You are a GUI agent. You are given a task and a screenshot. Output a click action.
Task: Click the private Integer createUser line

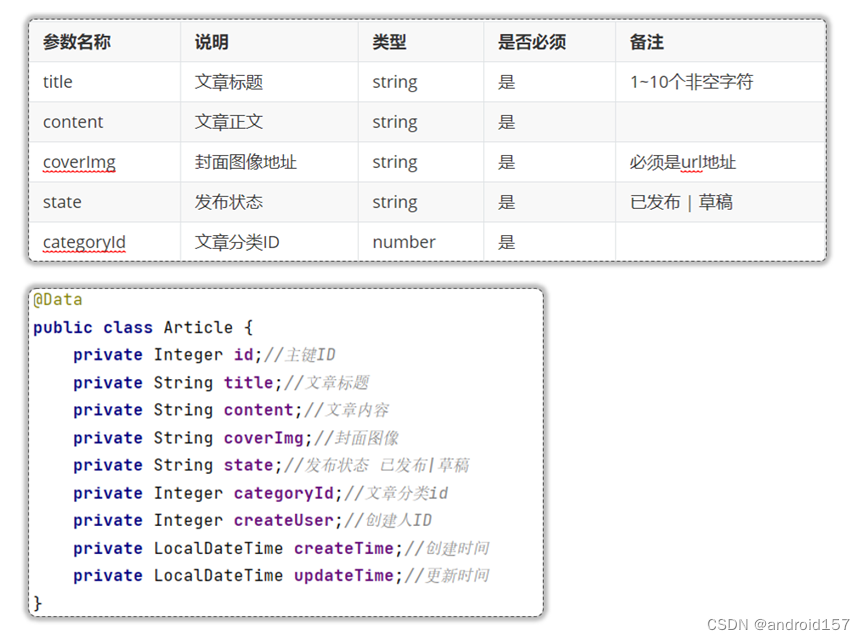(253, 520)
